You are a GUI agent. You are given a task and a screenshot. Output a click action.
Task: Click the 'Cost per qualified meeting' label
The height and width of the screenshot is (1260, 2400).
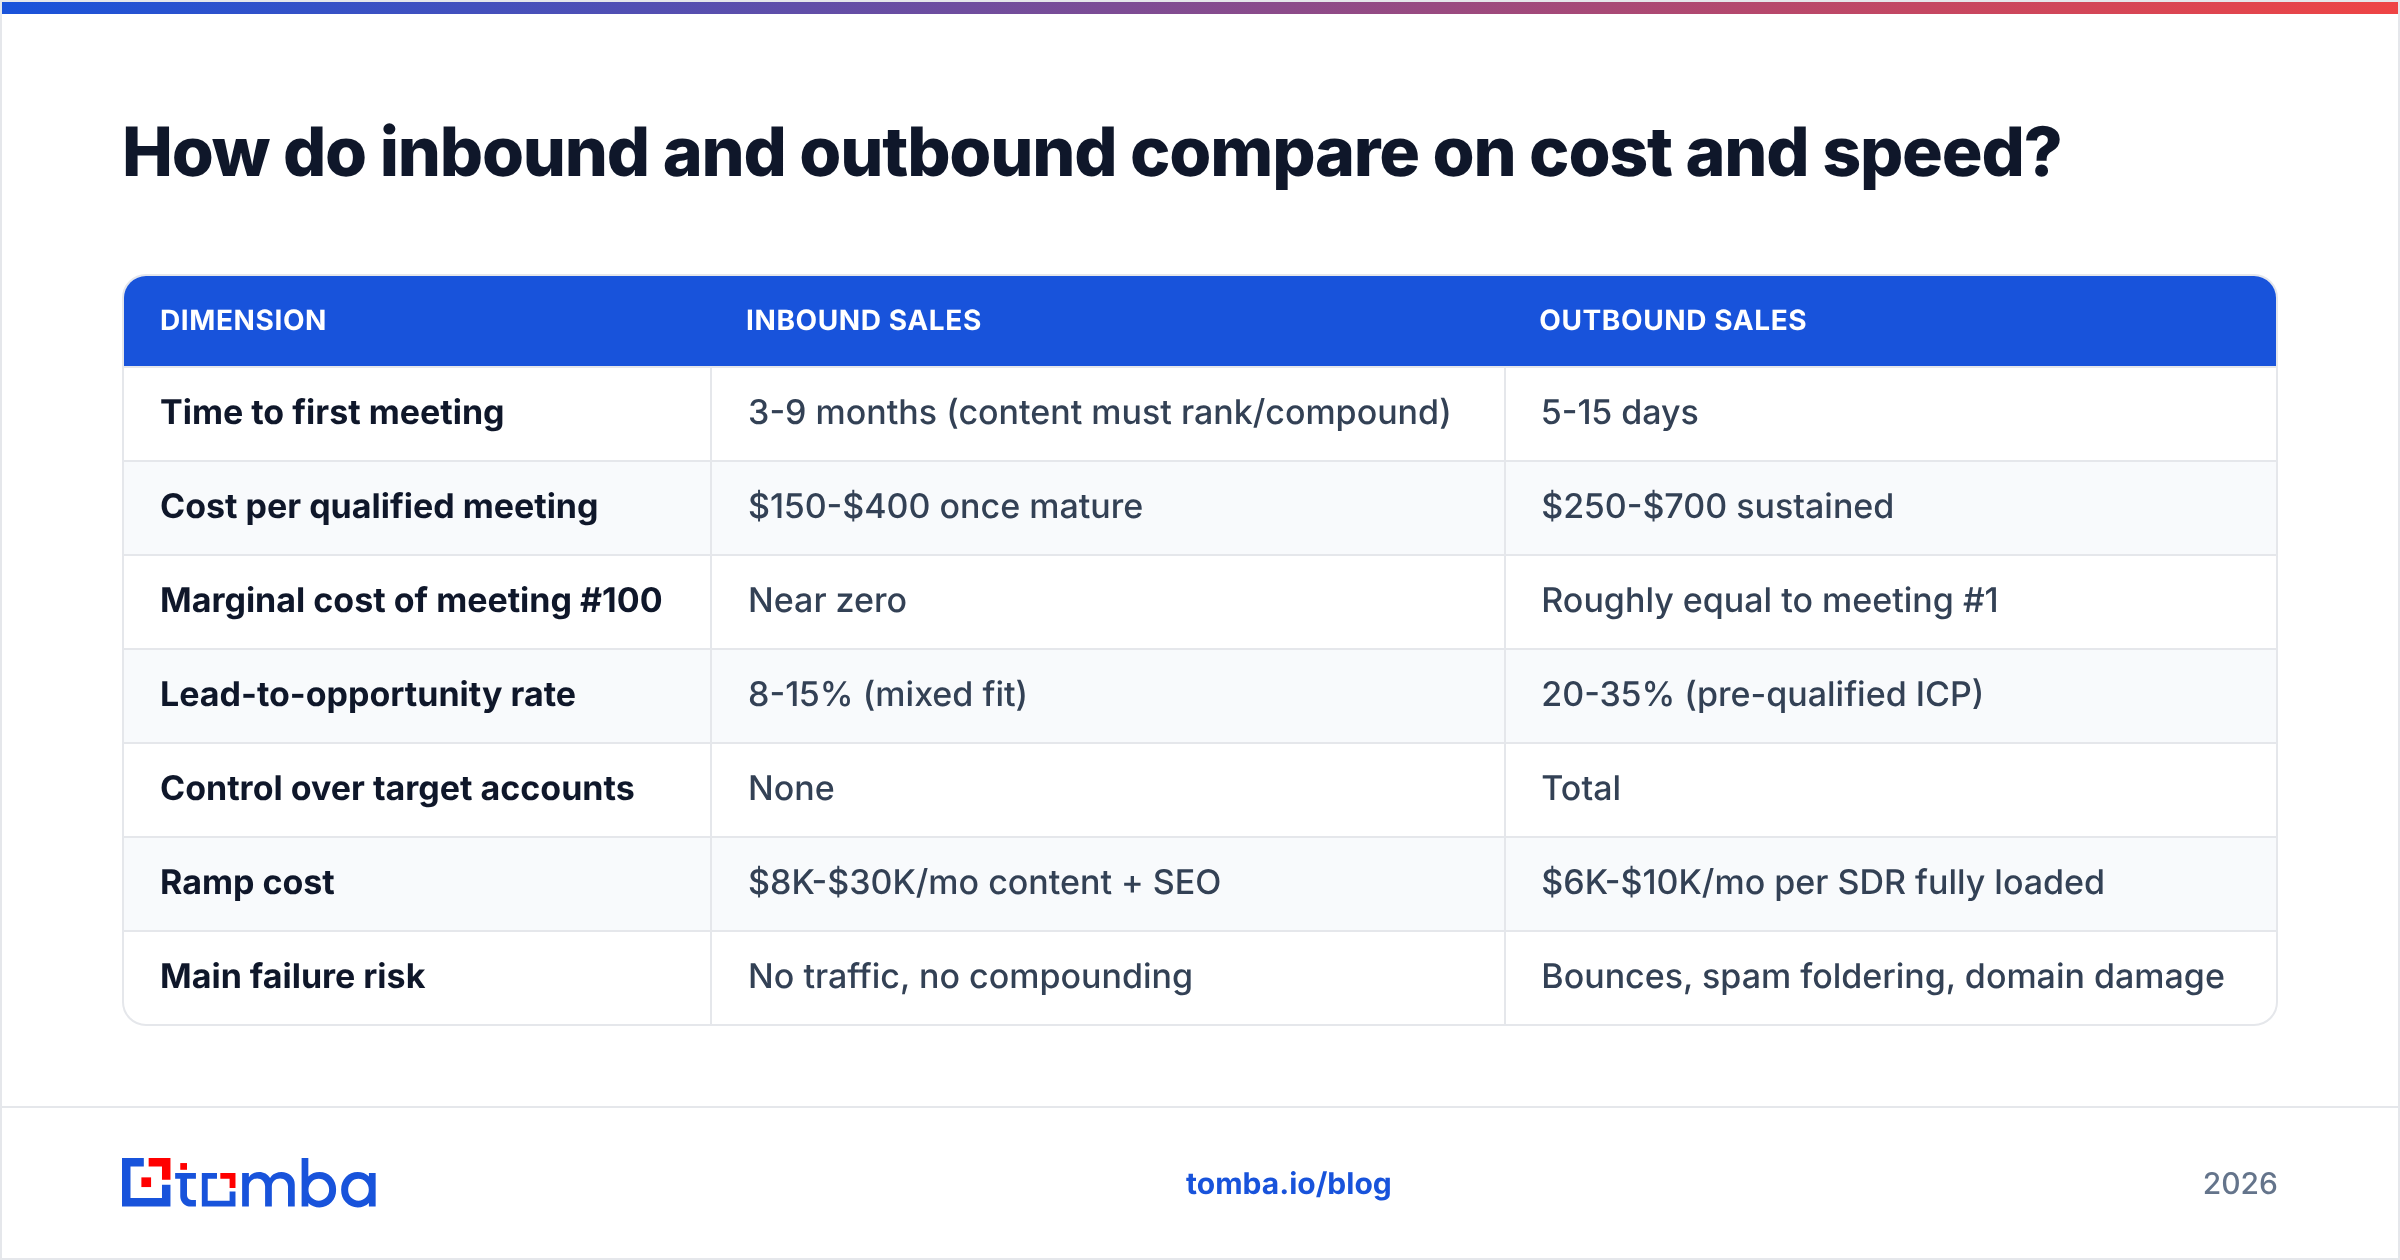(x=379, y=507)
